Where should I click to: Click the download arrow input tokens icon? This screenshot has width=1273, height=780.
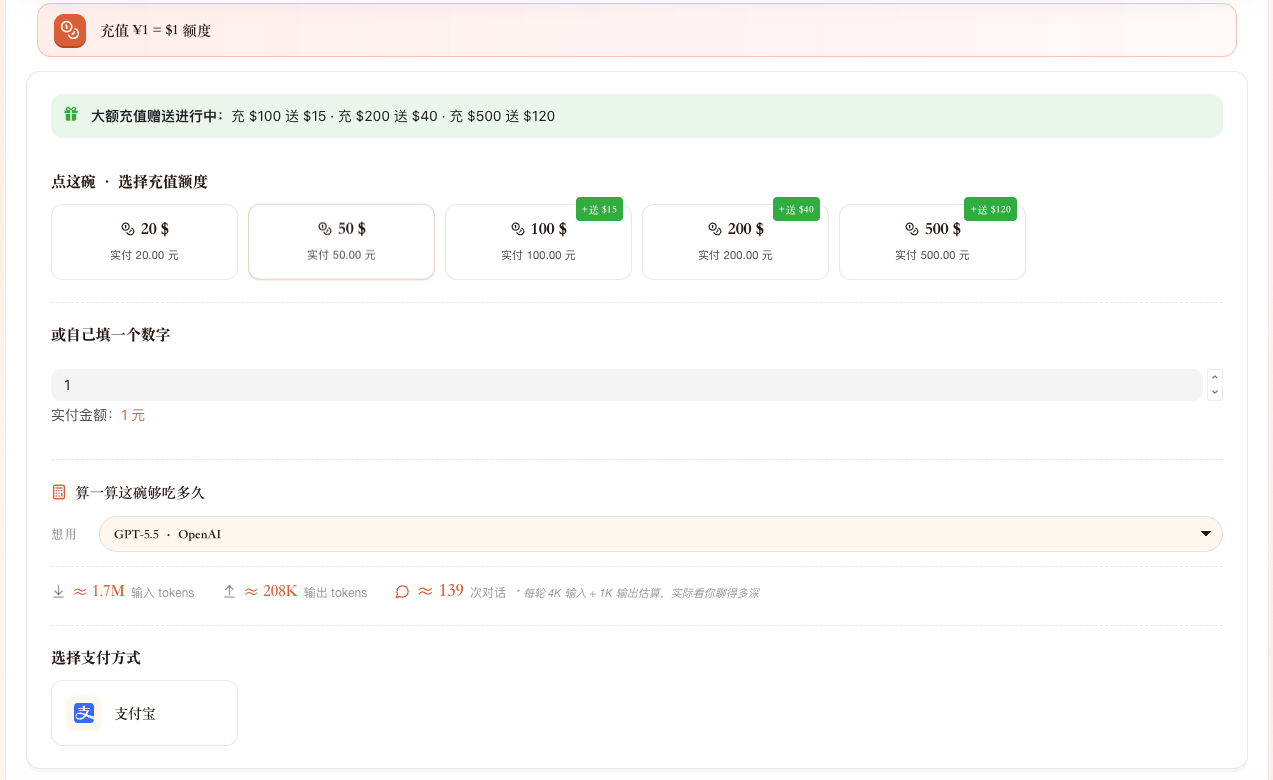click(58, 592)
